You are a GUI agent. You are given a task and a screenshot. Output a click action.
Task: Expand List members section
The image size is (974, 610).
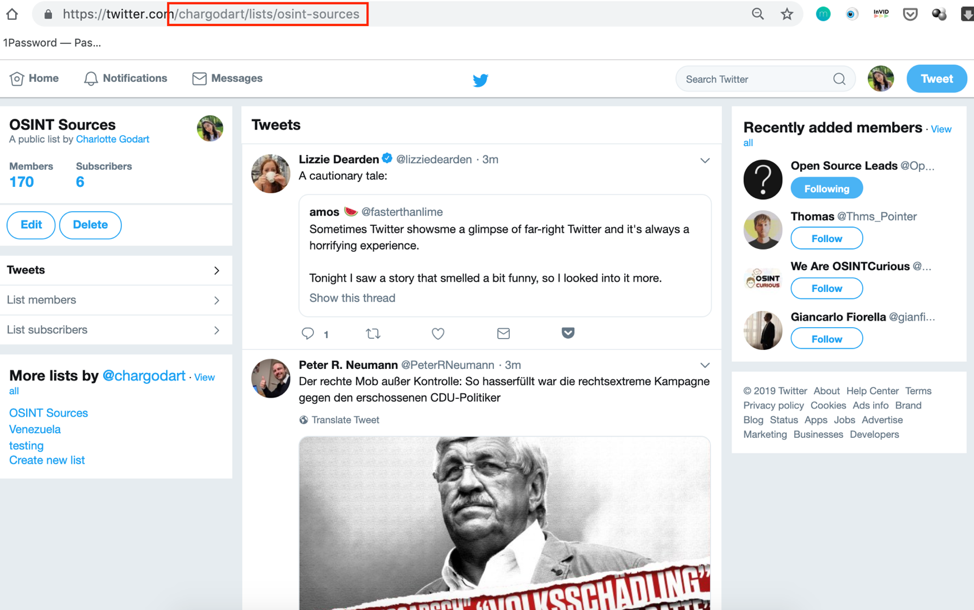coord(116,300)
